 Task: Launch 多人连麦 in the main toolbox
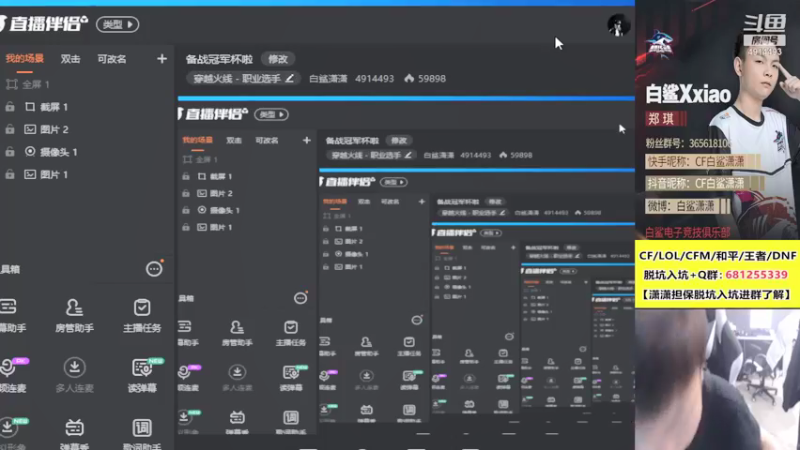[74, 375]
